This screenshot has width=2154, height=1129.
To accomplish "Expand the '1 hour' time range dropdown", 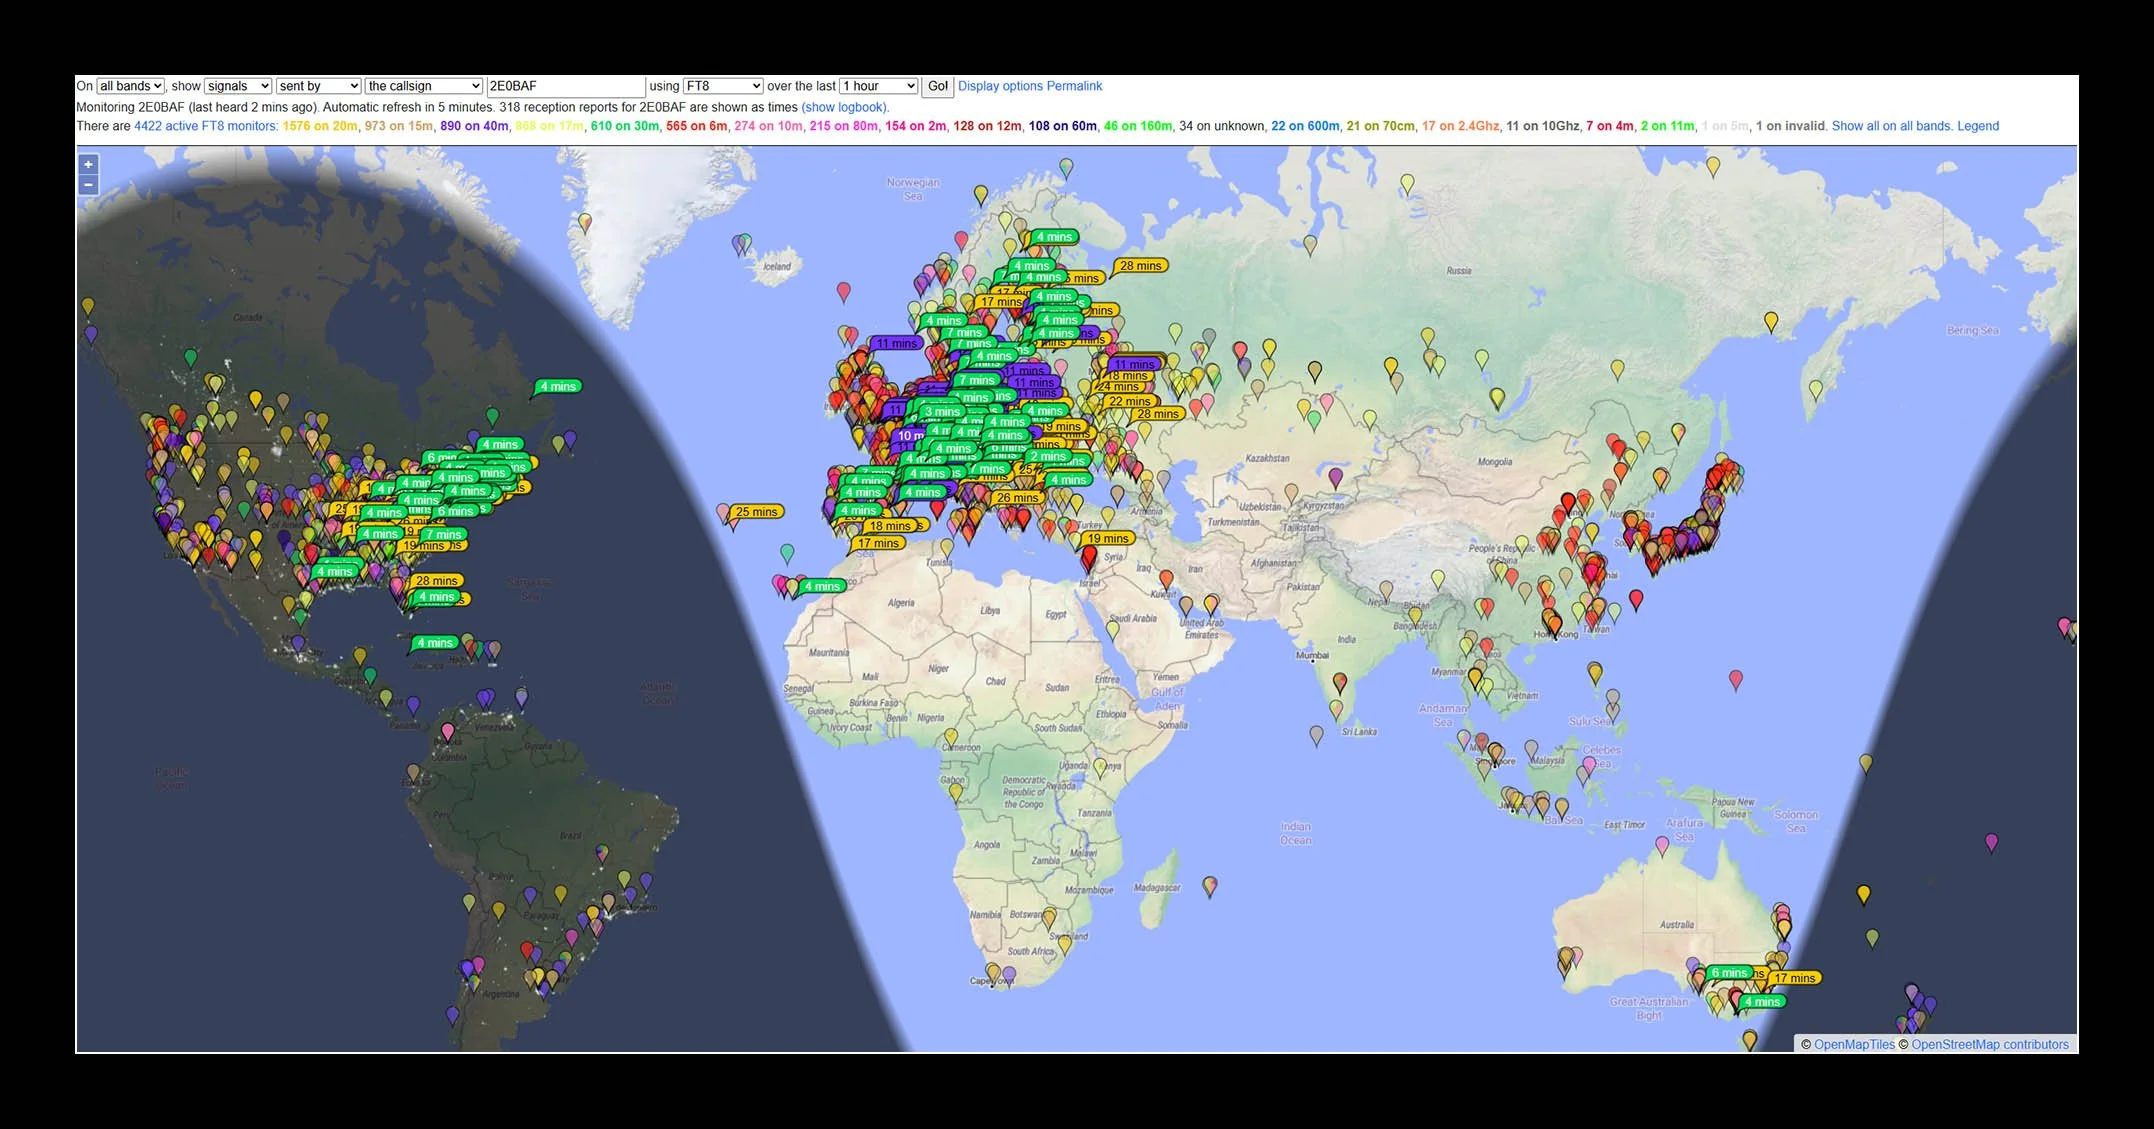I will 878,86.
